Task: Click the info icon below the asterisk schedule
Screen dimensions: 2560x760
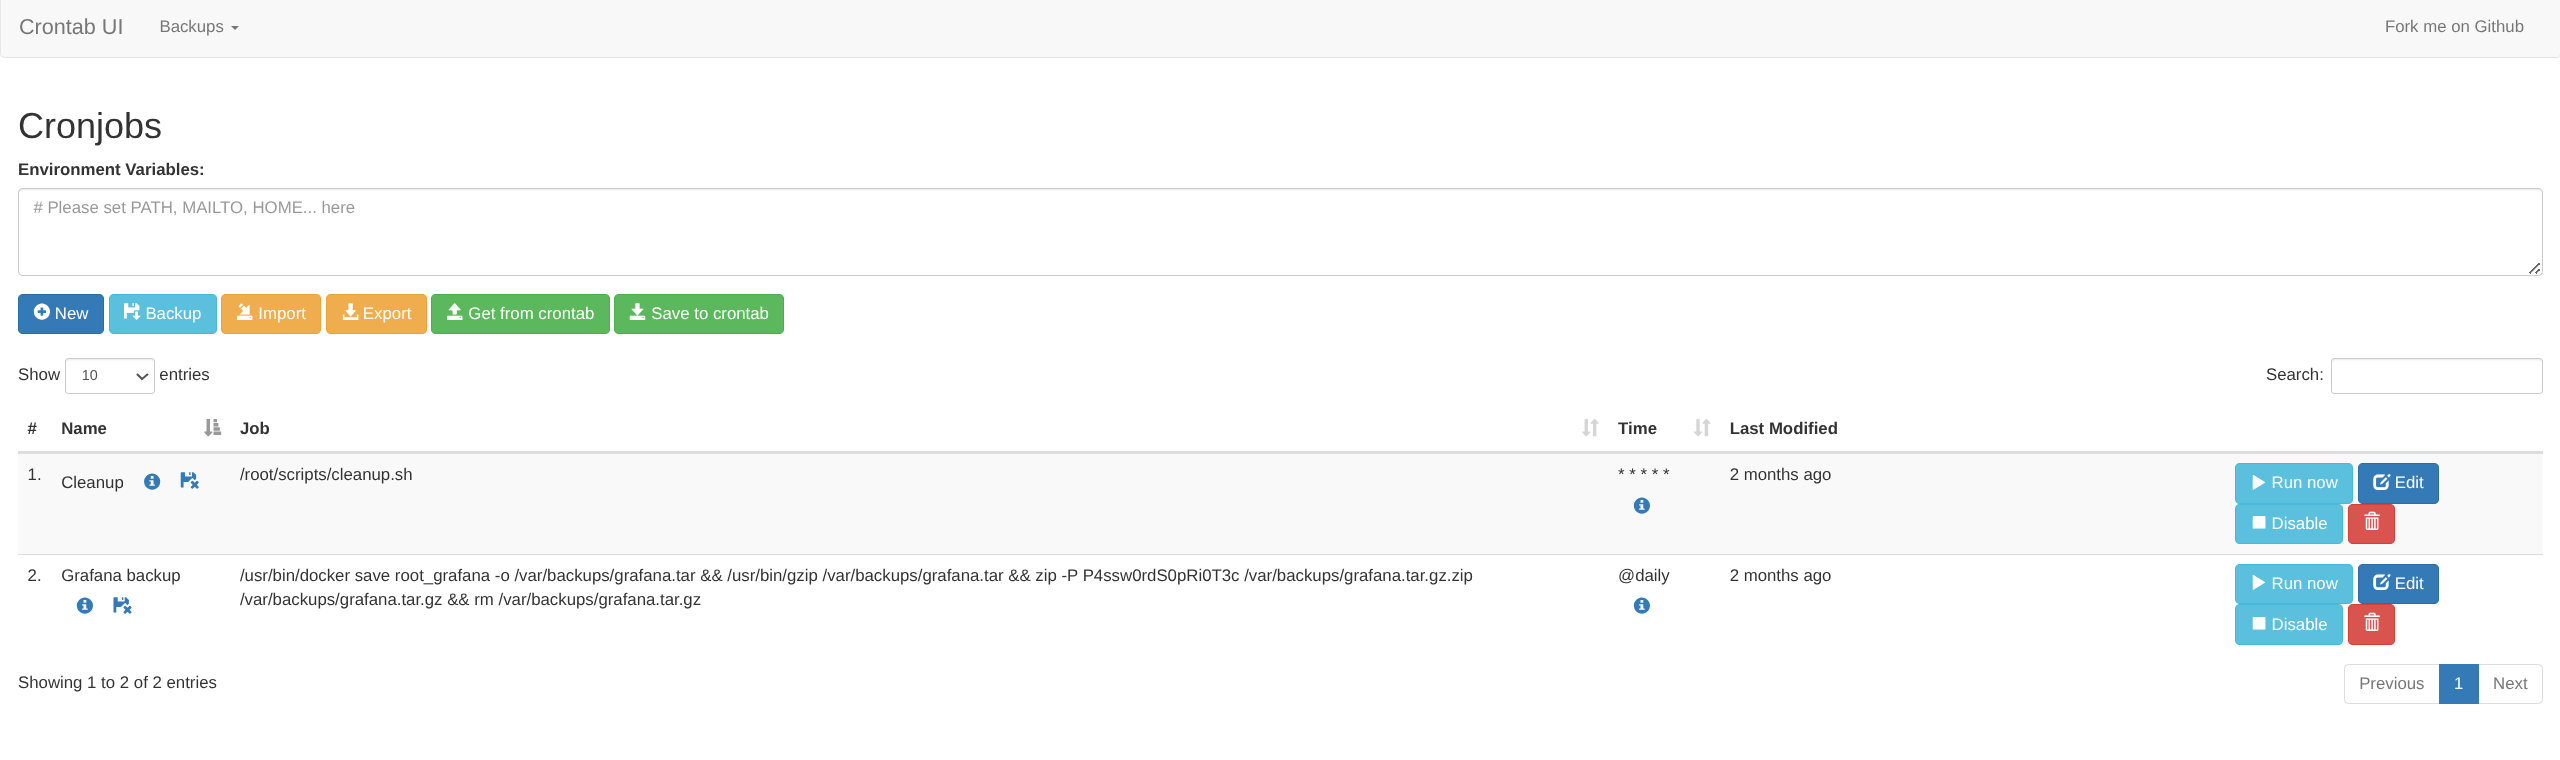Action: coord(1641,506)
